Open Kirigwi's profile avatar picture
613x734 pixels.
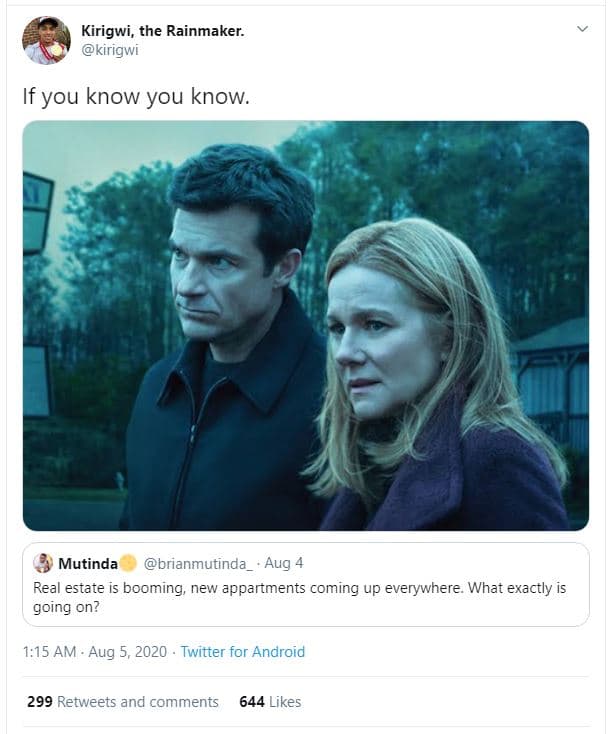(46, 40)
